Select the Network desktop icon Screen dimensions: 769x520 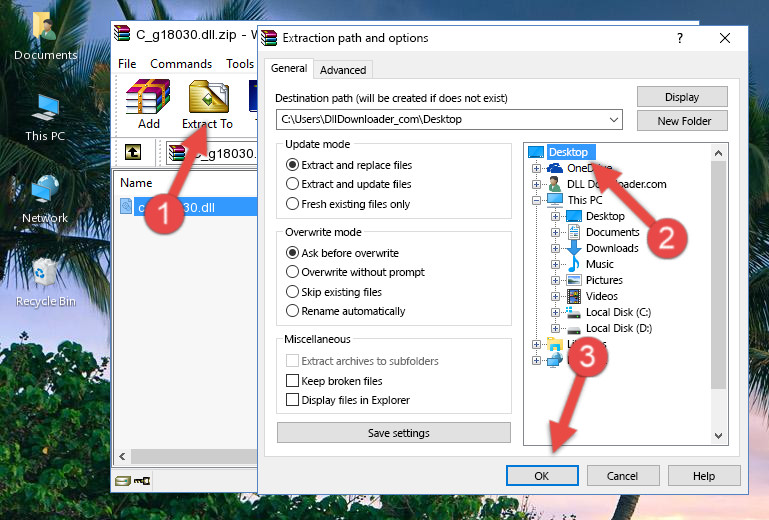pyautogui.click(x=45, y=199)
